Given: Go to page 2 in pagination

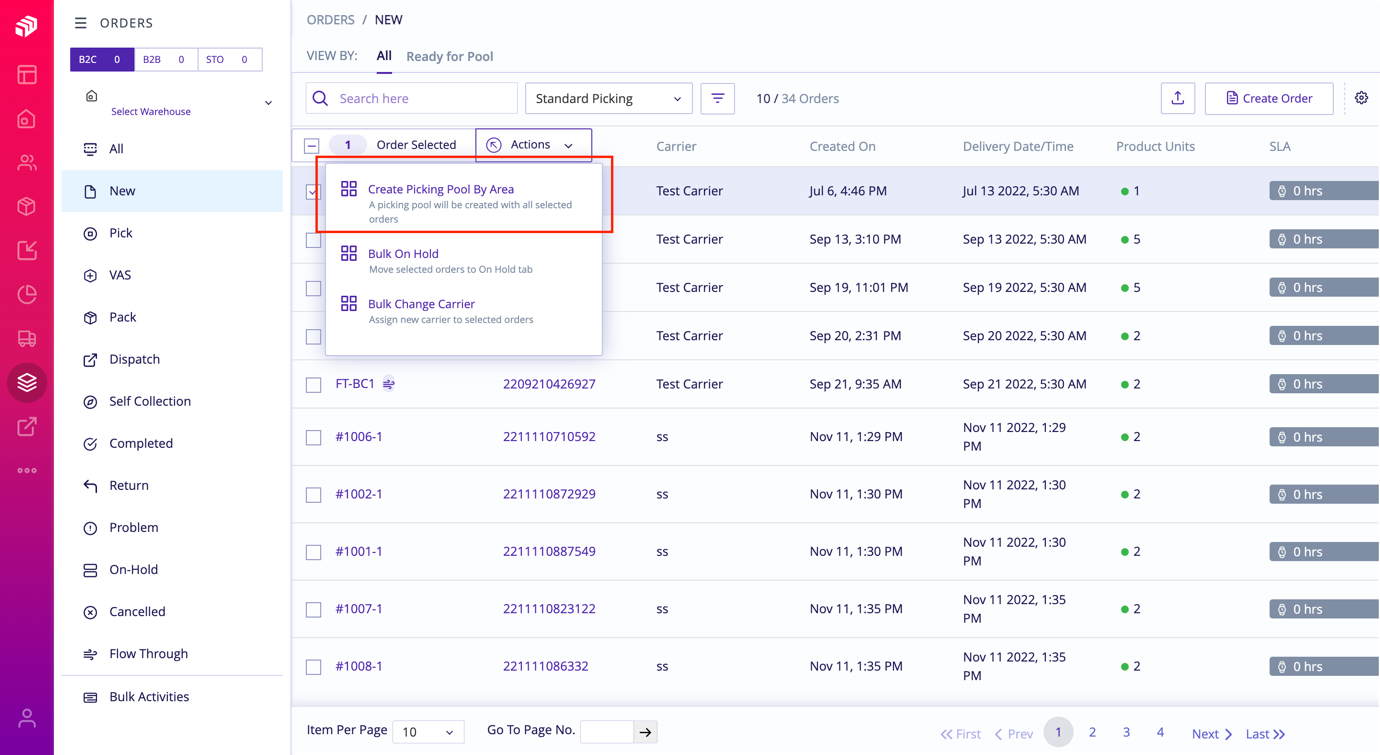Looking at the screenshot, I should pos(1092,732).
